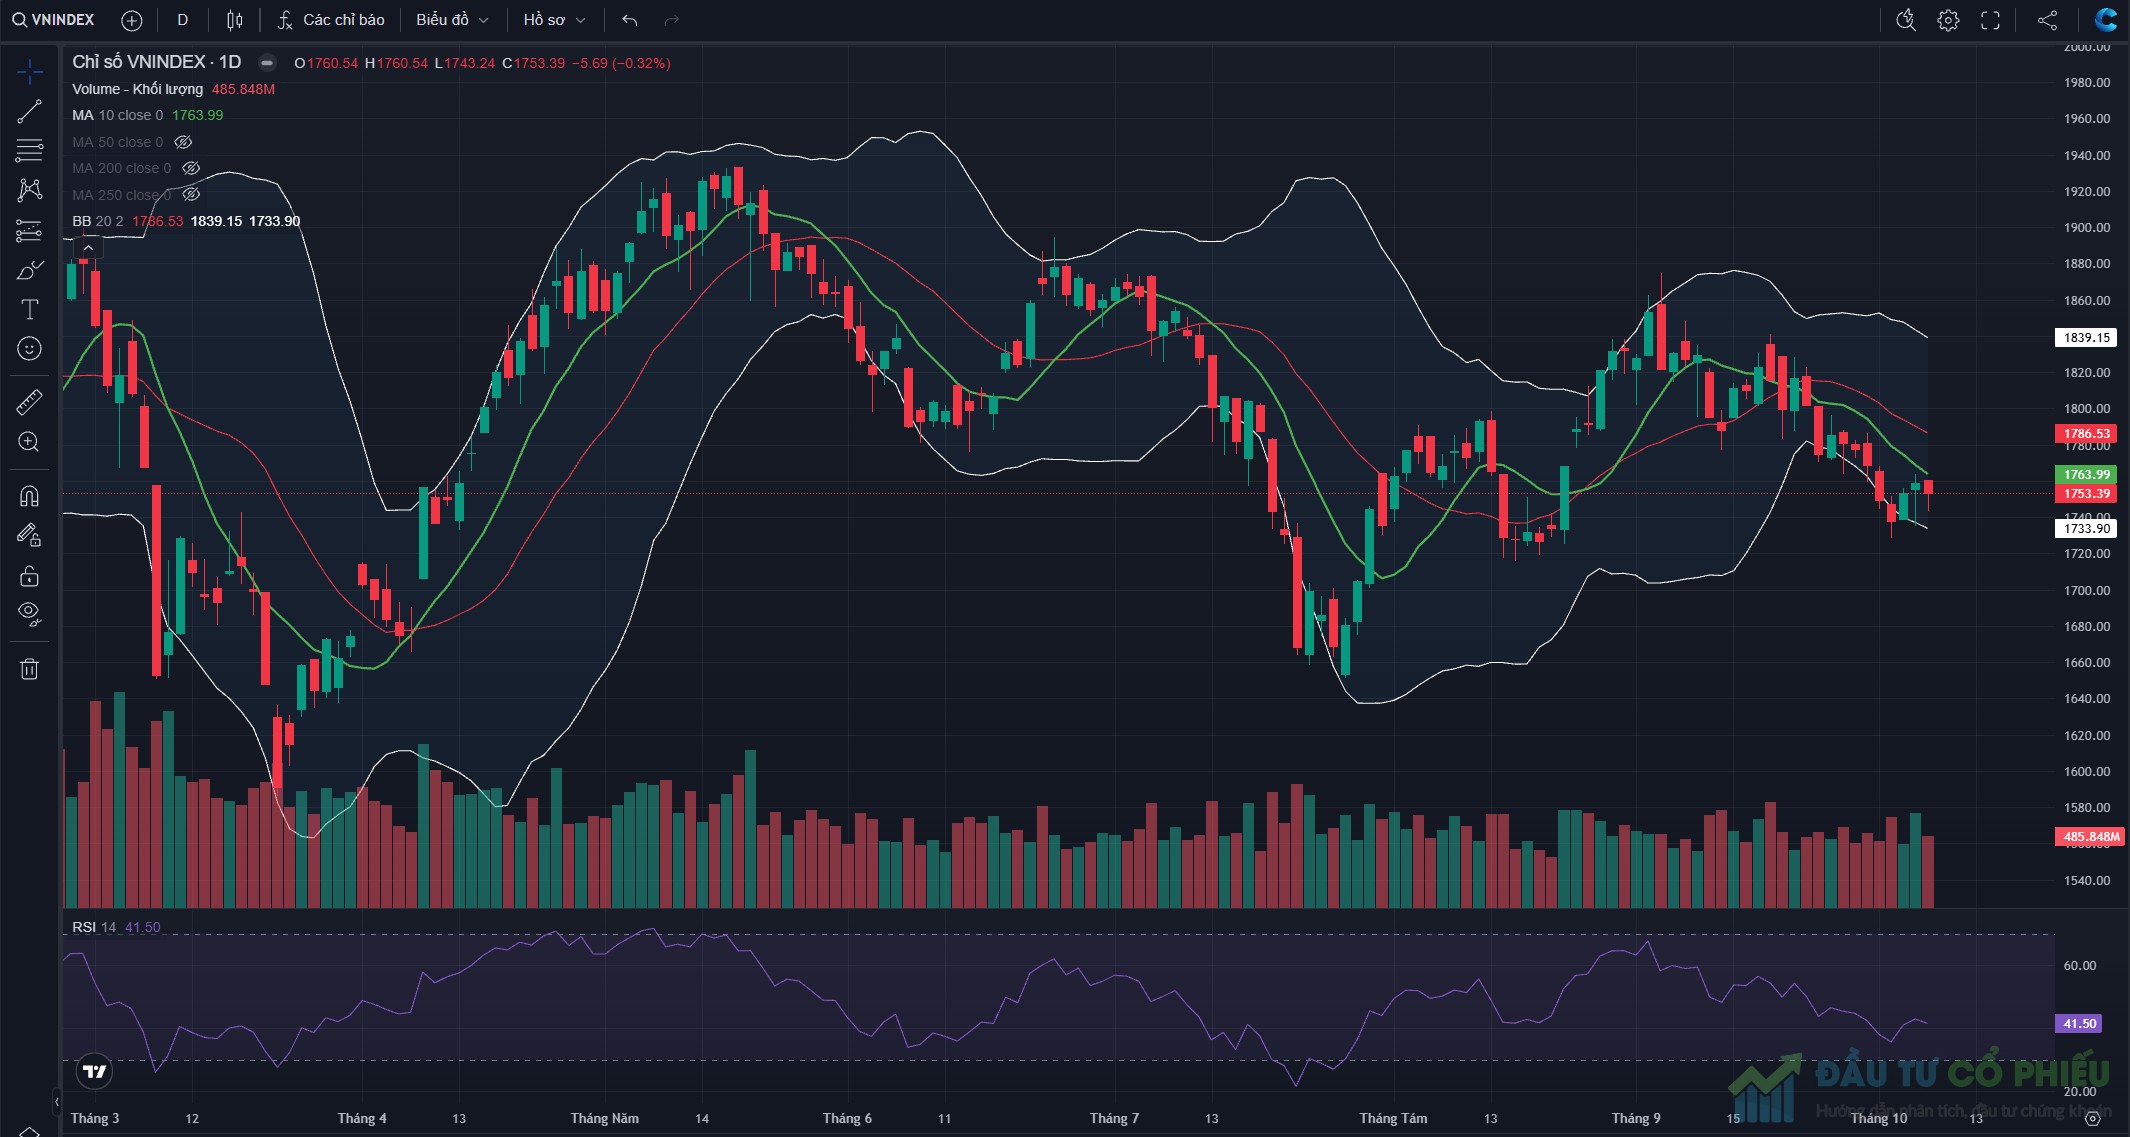Click the symbol status dot beside title
The width and height of the screenshot is (2130, 1137).
tap(267, 62)
